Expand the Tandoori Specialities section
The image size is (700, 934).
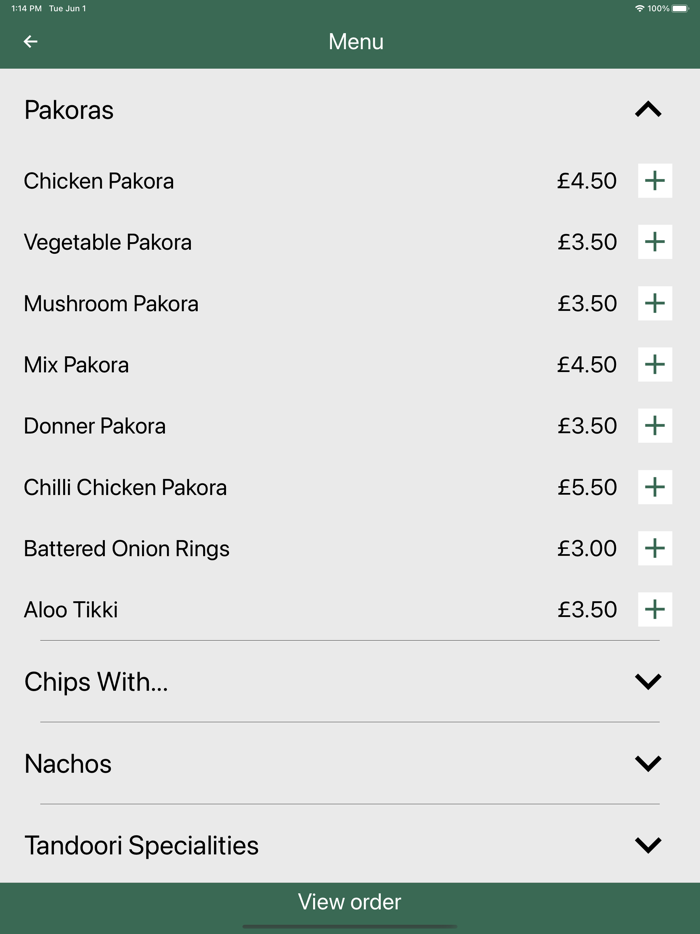point(648,845)
